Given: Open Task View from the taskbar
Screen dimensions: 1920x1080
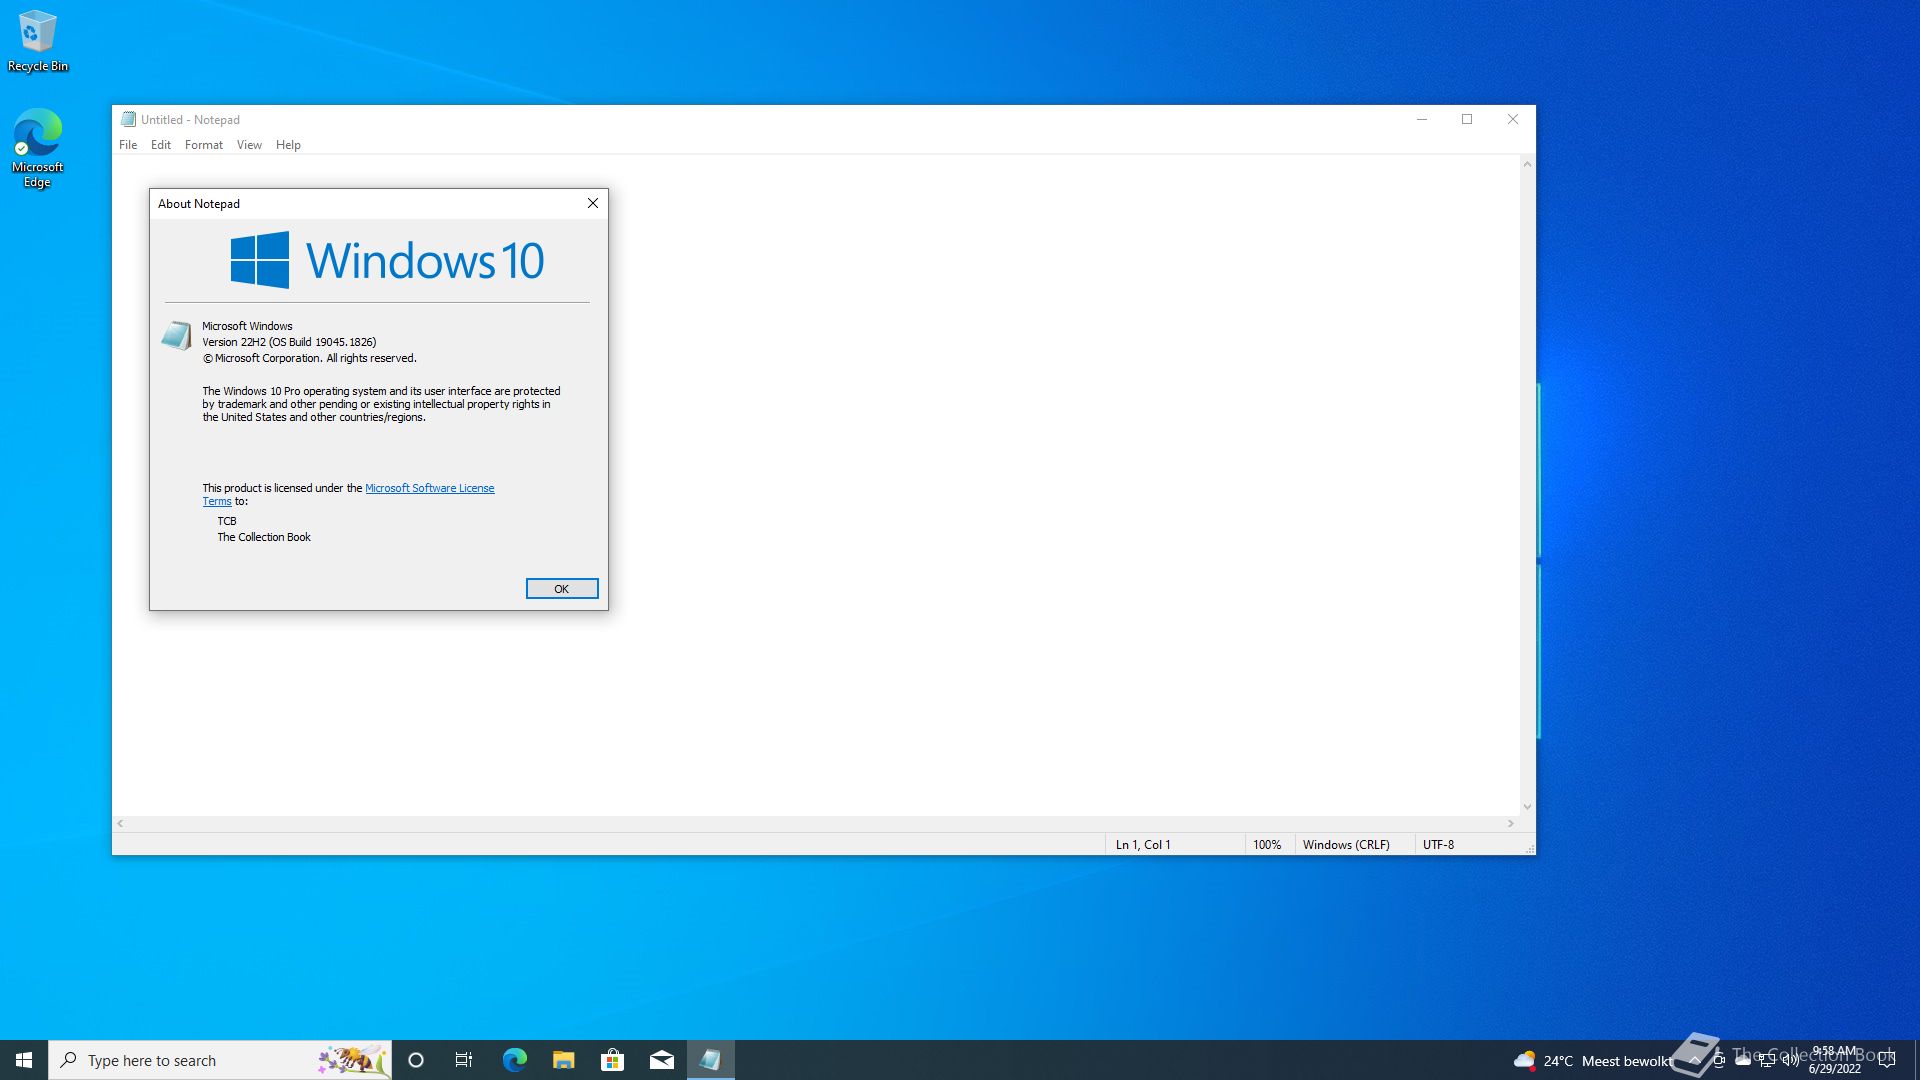Looking at the screenshot, I should (x=464, y=1060).
